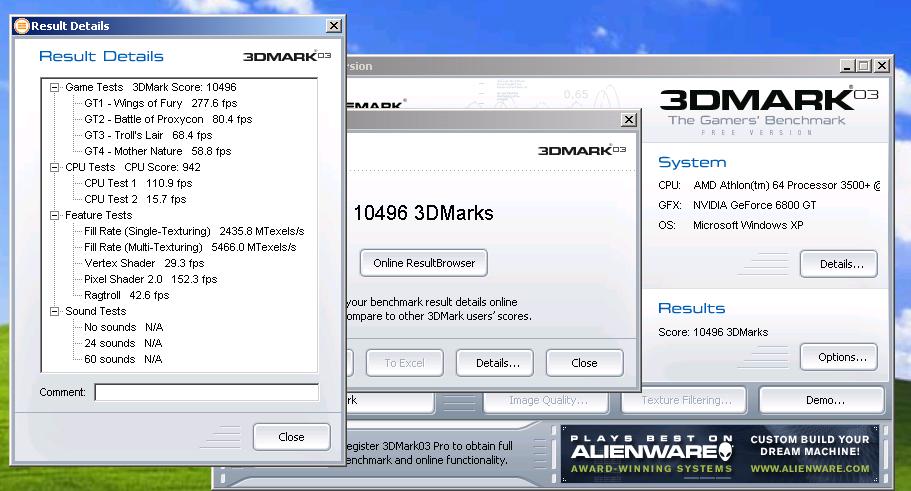Click the Result Details title bar icon
This screenshot has width=911, height=491.
click(x=21, y=26)
